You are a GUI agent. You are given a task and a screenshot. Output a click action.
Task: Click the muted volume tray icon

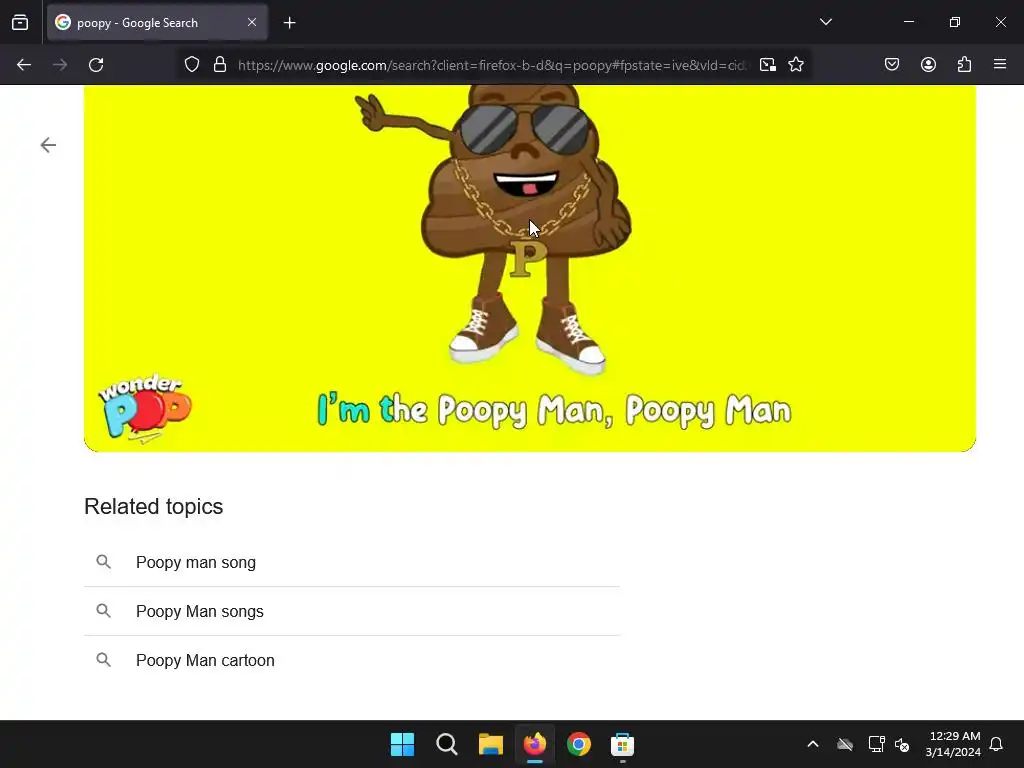[902, 744]
